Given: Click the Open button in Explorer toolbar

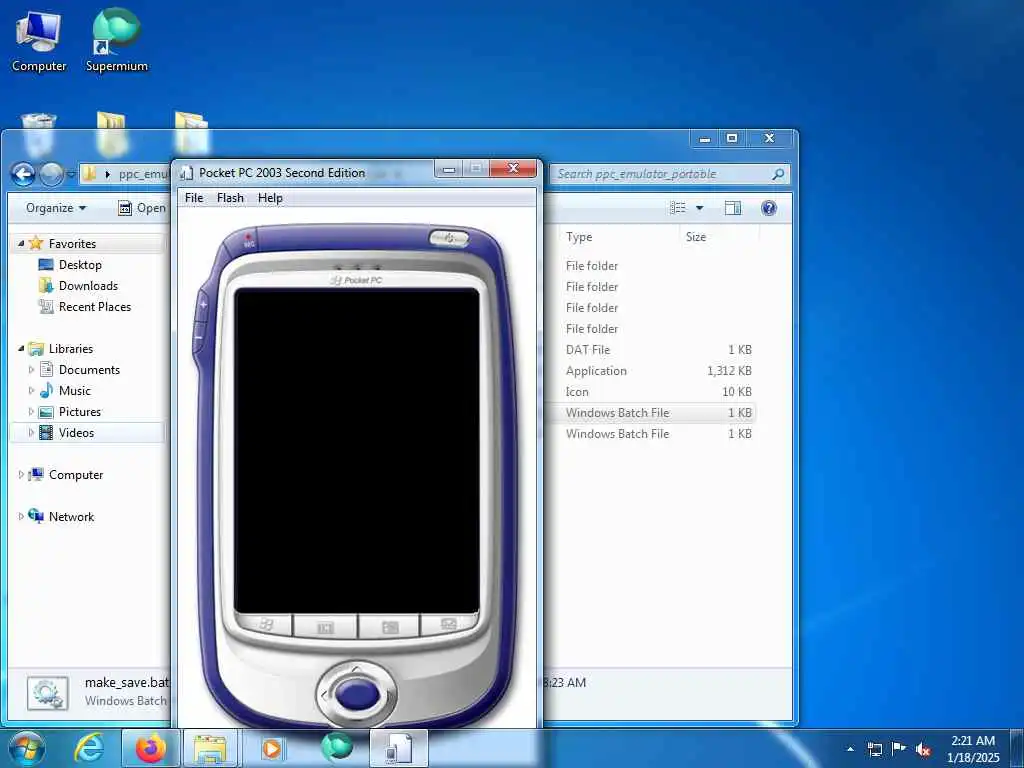Looking at the screenshot, I should [142, 208].
